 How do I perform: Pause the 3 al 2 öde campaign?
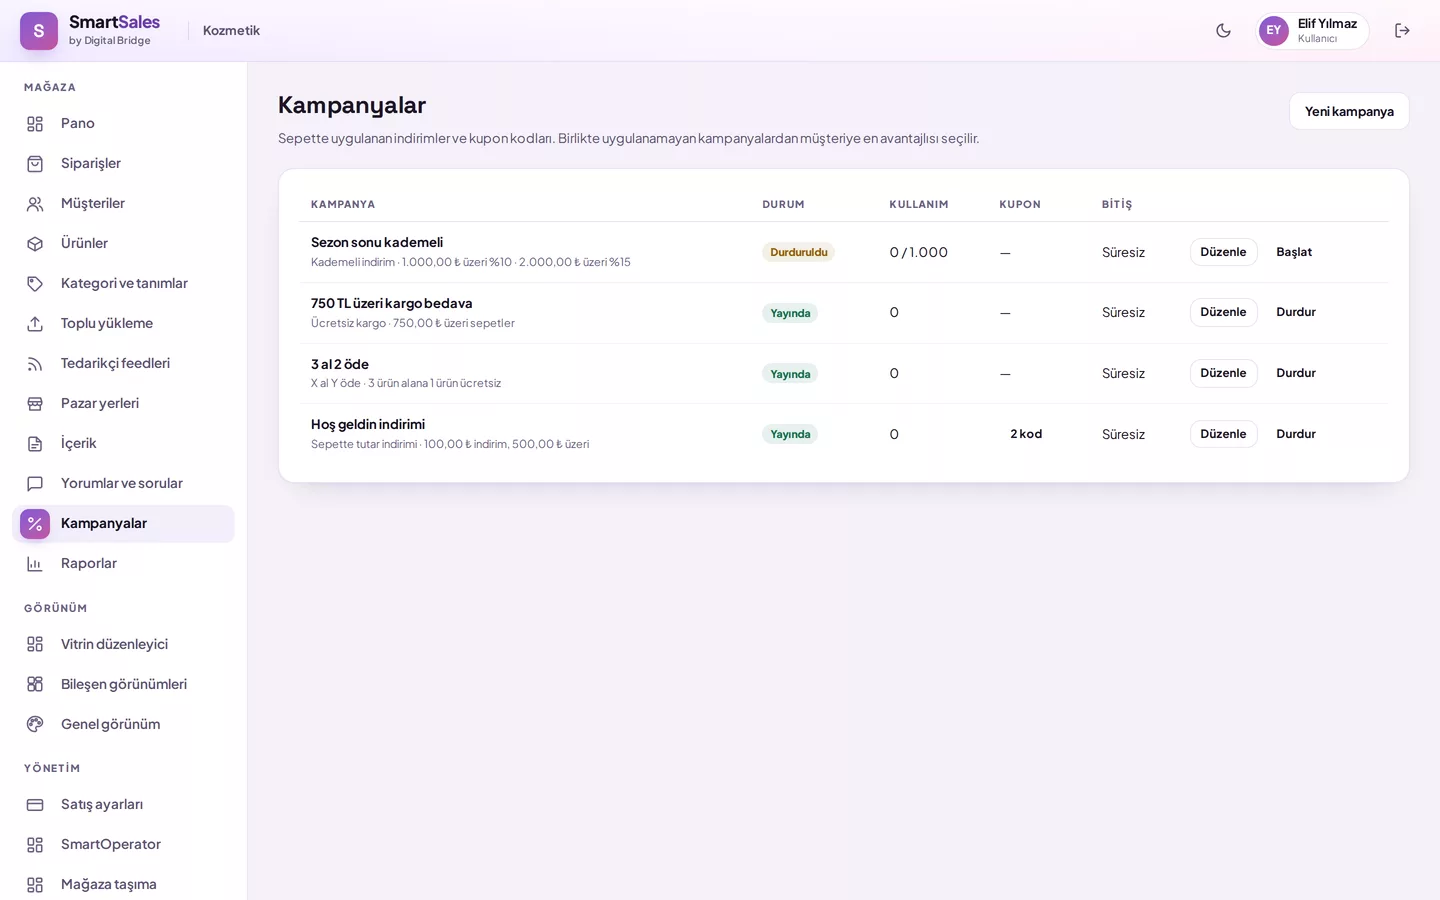pyautogui.click(x=1296, y=373)
